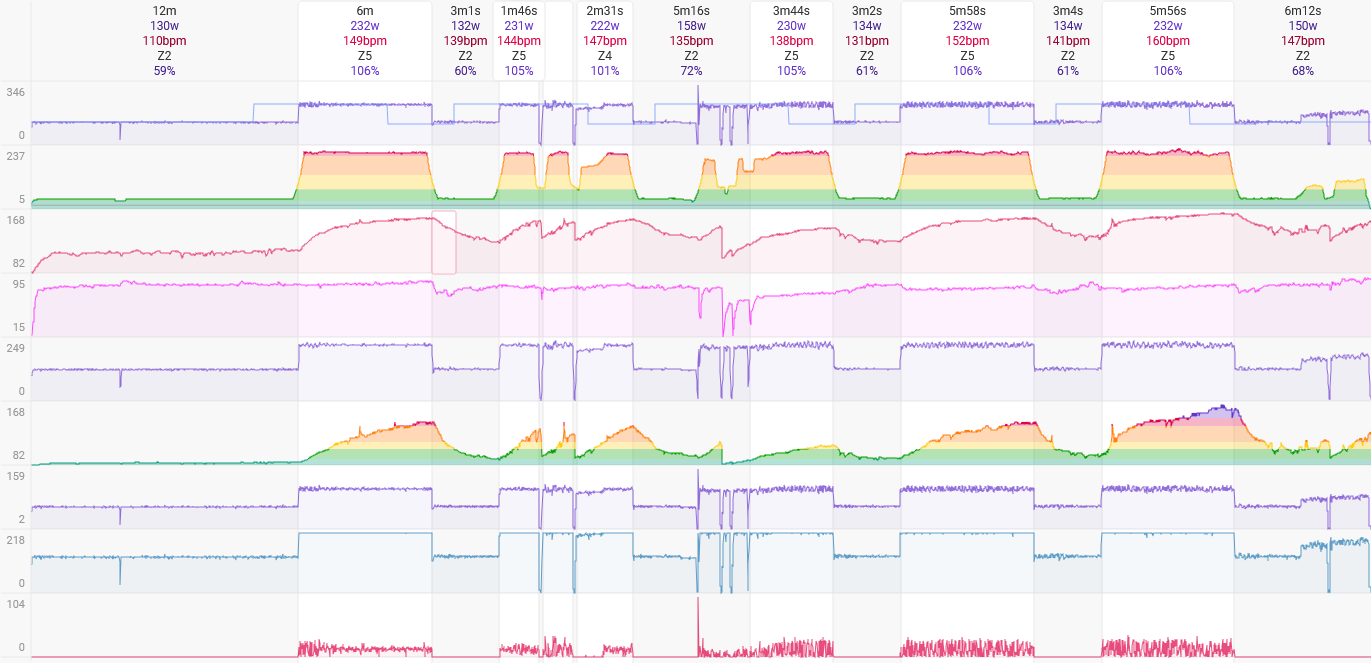Choose the 2m31s Z4 interval header
Screen dimensions: 1371x663
tap(604, 41)
